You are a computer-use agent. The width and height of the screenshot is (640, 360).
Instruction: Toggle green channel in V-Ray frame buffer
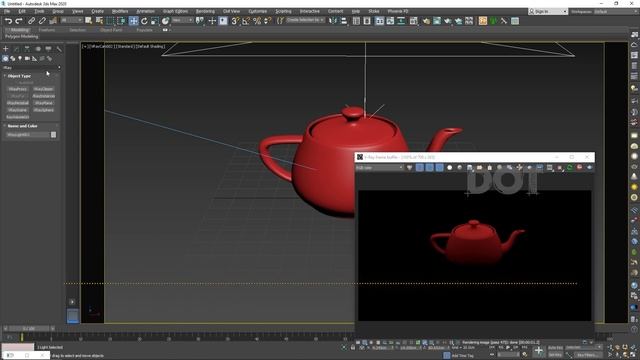429,167
